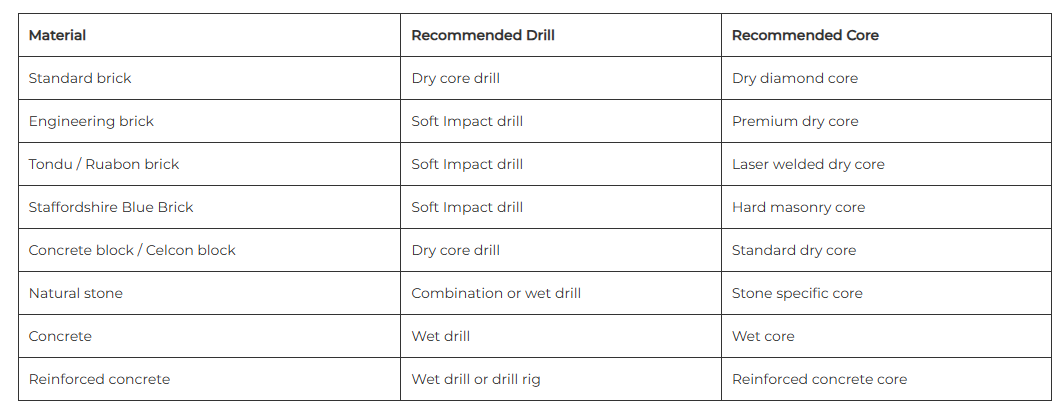1064x410 pixels.
Task: Select the Wet core cell
Action: point(886,336)
